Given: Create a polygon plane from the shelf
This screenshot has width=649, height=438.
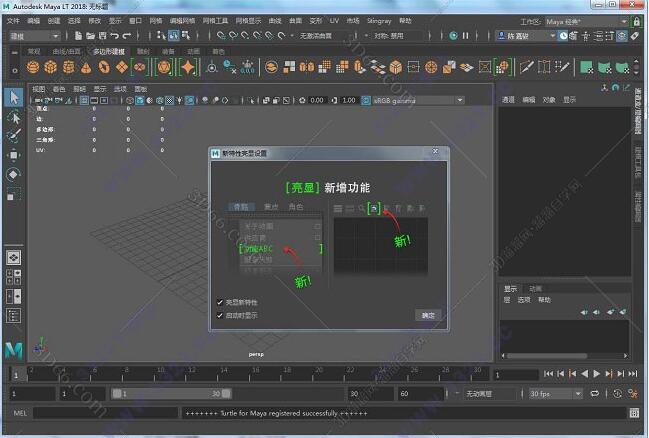Looking at the screenshot, I should (x=122, y=67).
